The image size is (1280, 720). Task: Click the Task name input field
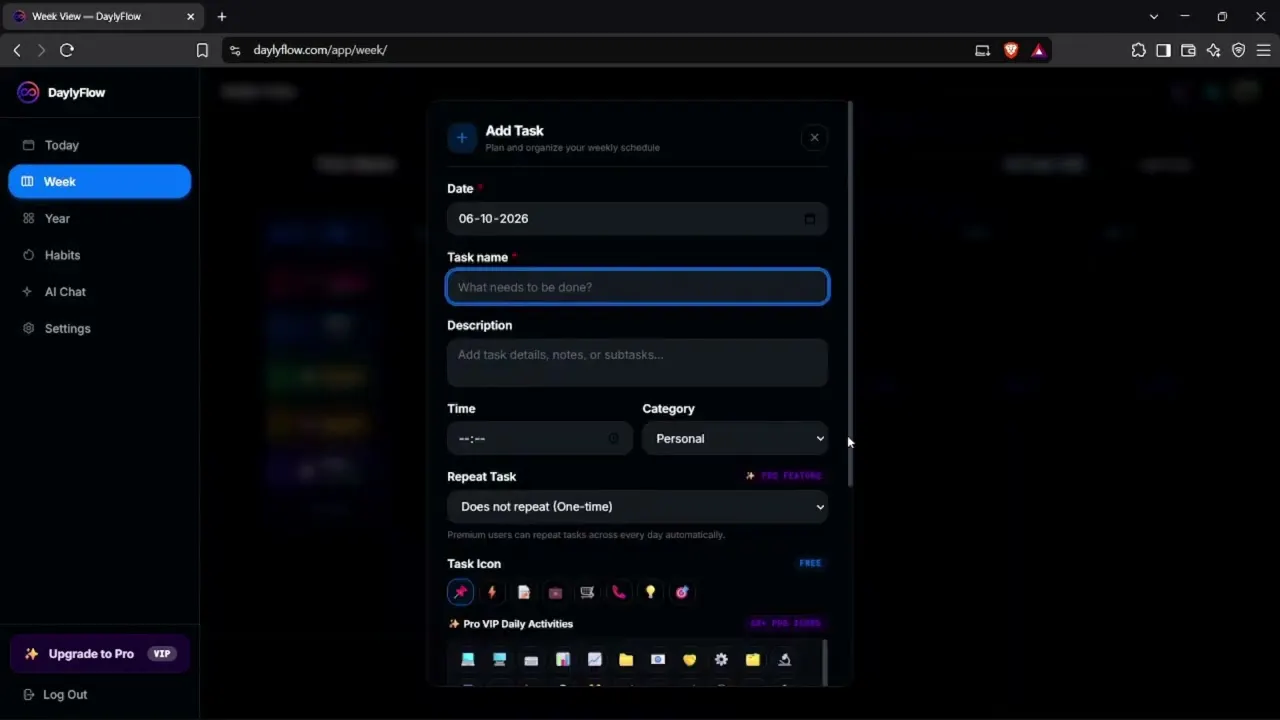click(637, 287)
